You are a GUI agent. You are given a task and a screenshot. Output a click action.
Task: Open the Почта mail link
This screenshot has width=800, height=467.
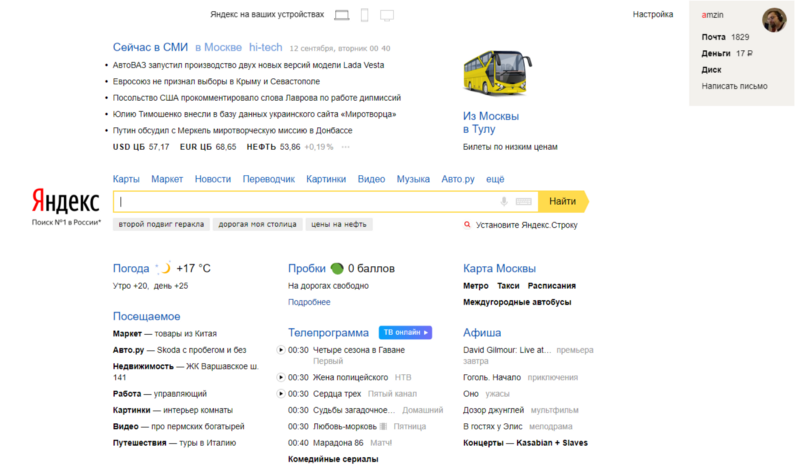713,37
